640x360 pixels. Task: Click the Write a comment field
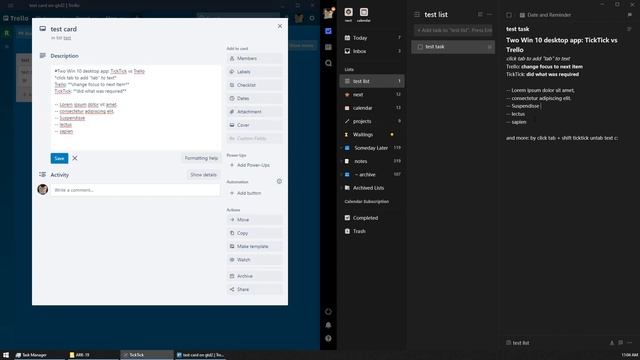coord(135,190)
